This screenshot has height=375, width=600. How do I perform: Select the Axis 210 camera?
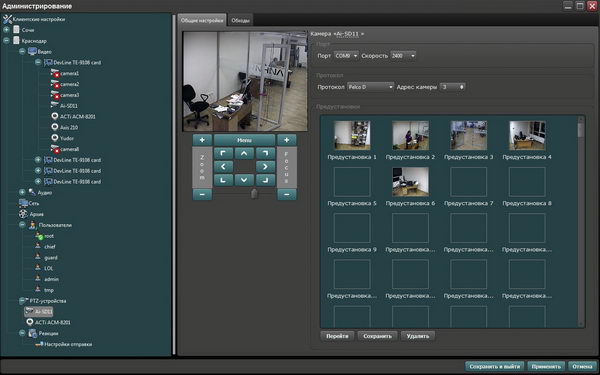[x=69, y=127]
